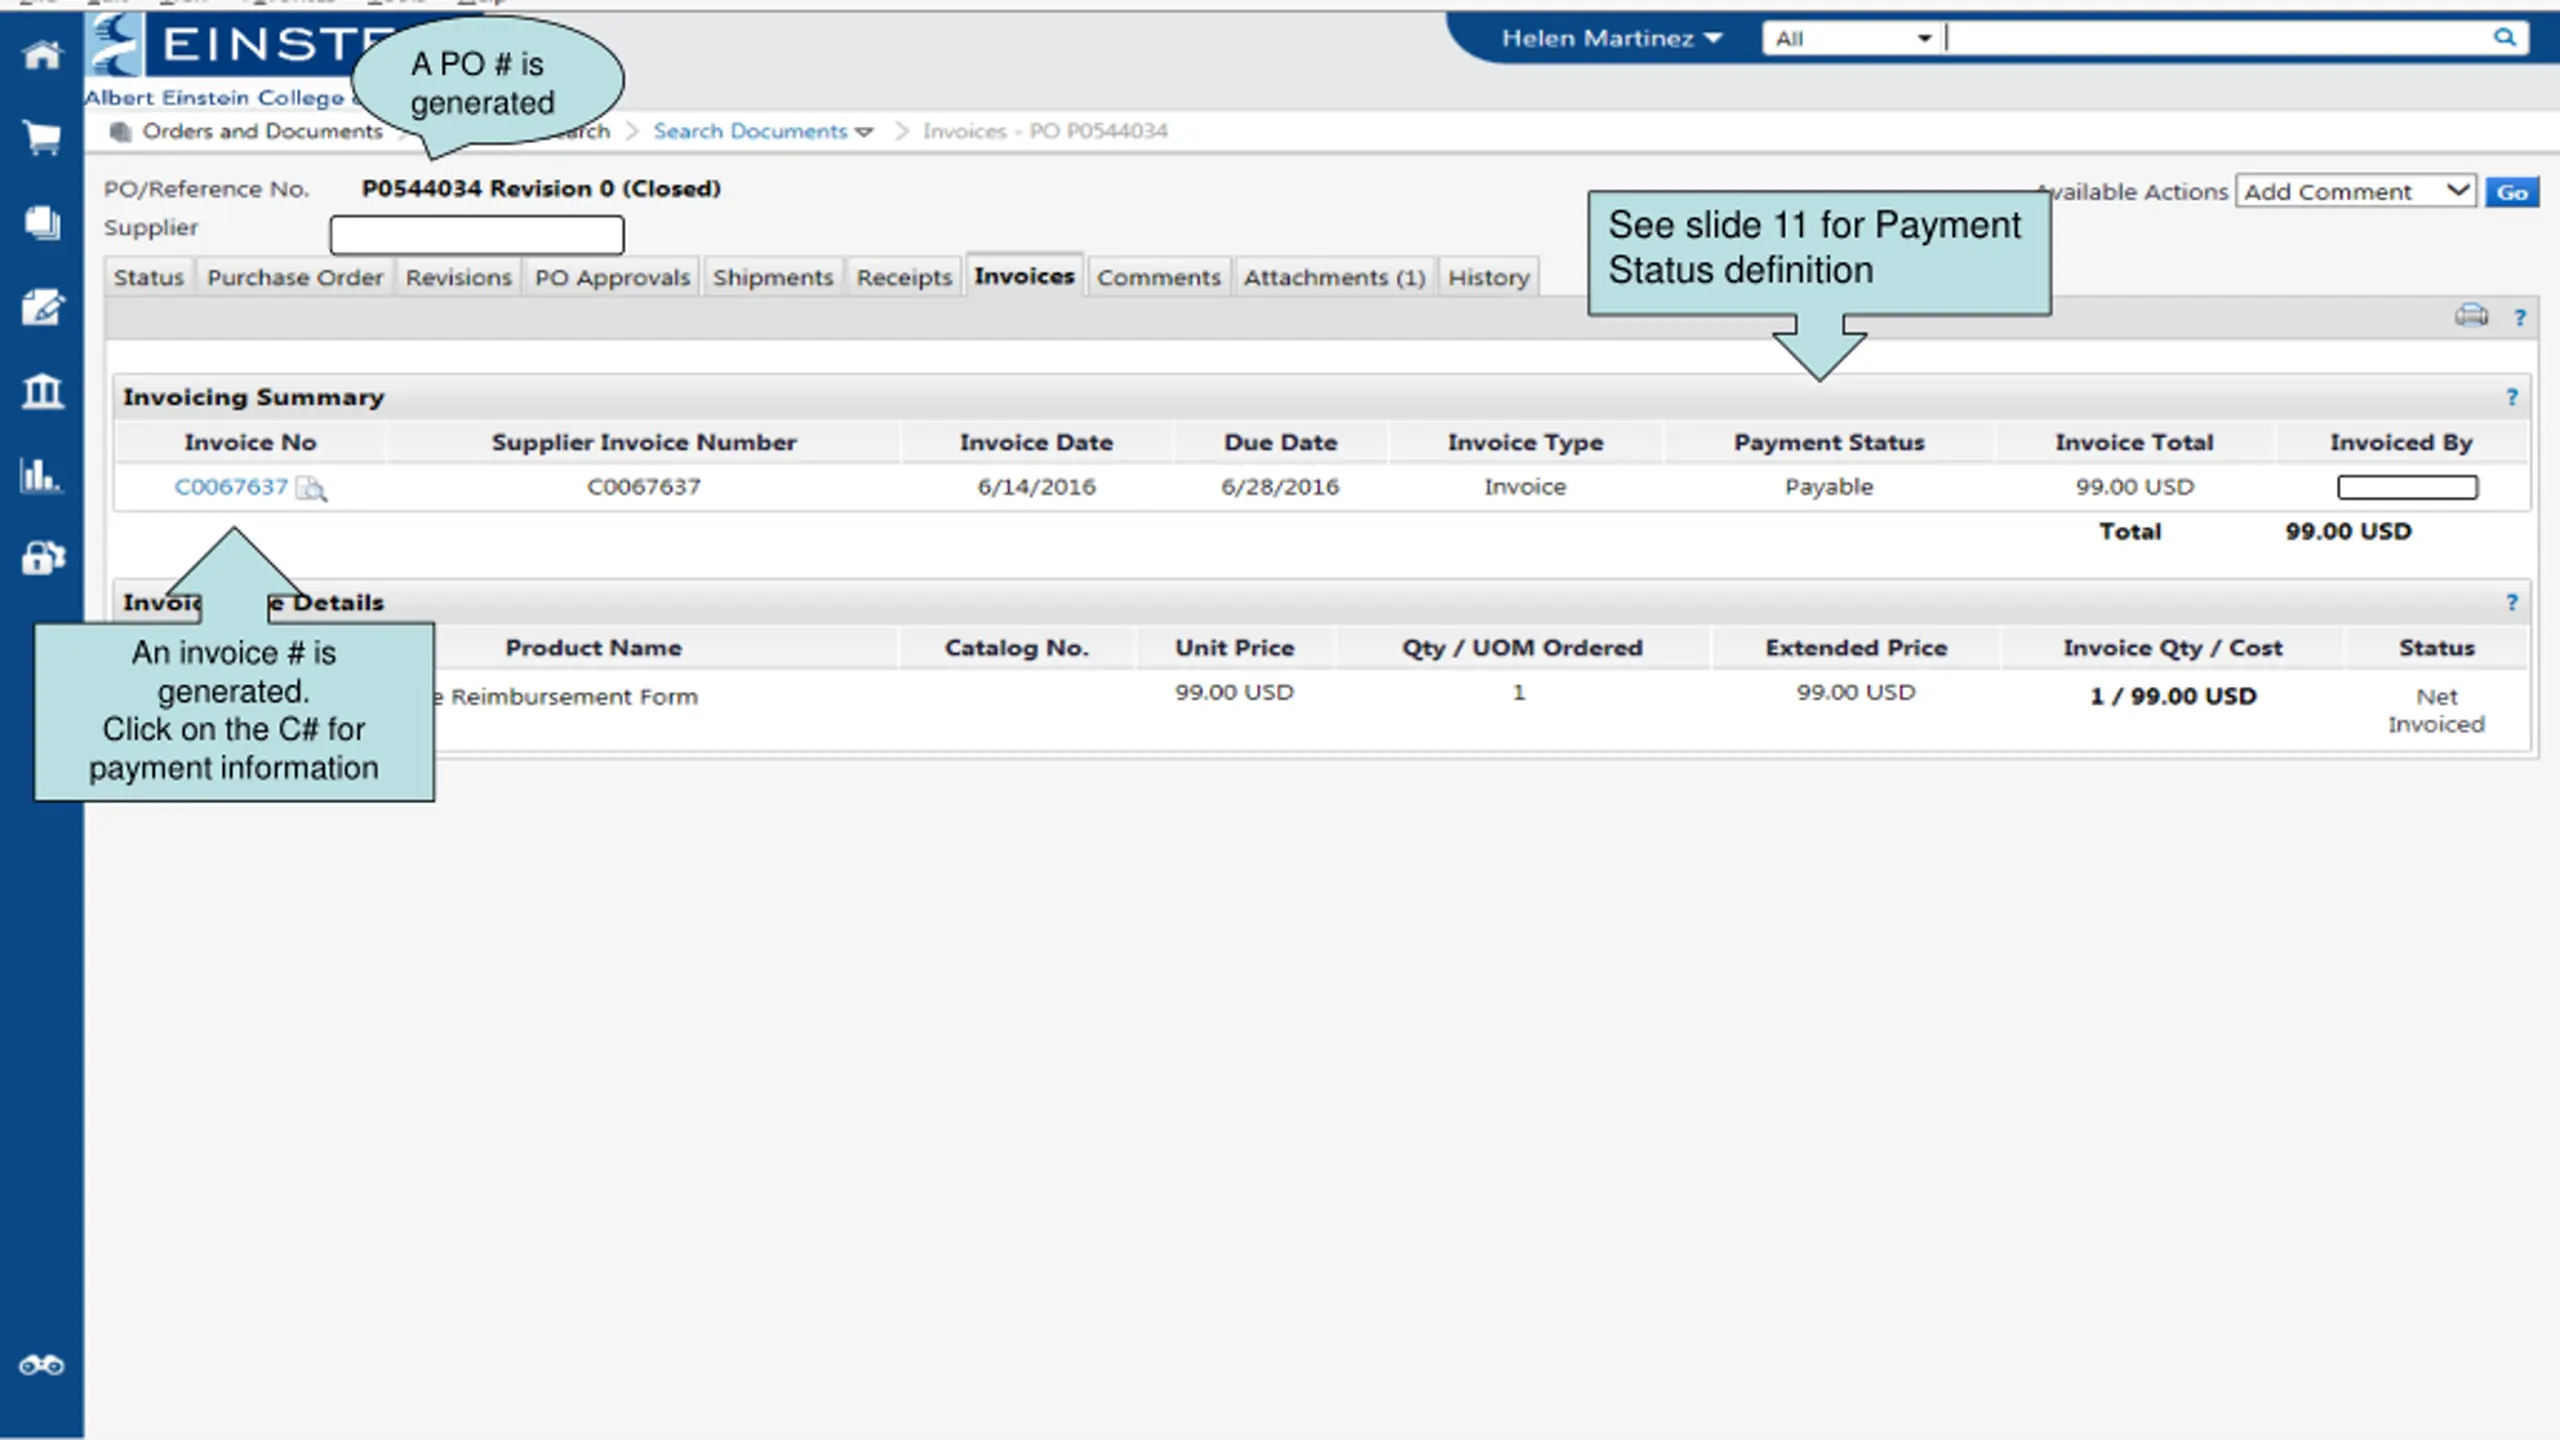
Task: Switch to the Purchase Order tab
Action: pyautogui.click(x=295, y=277)
